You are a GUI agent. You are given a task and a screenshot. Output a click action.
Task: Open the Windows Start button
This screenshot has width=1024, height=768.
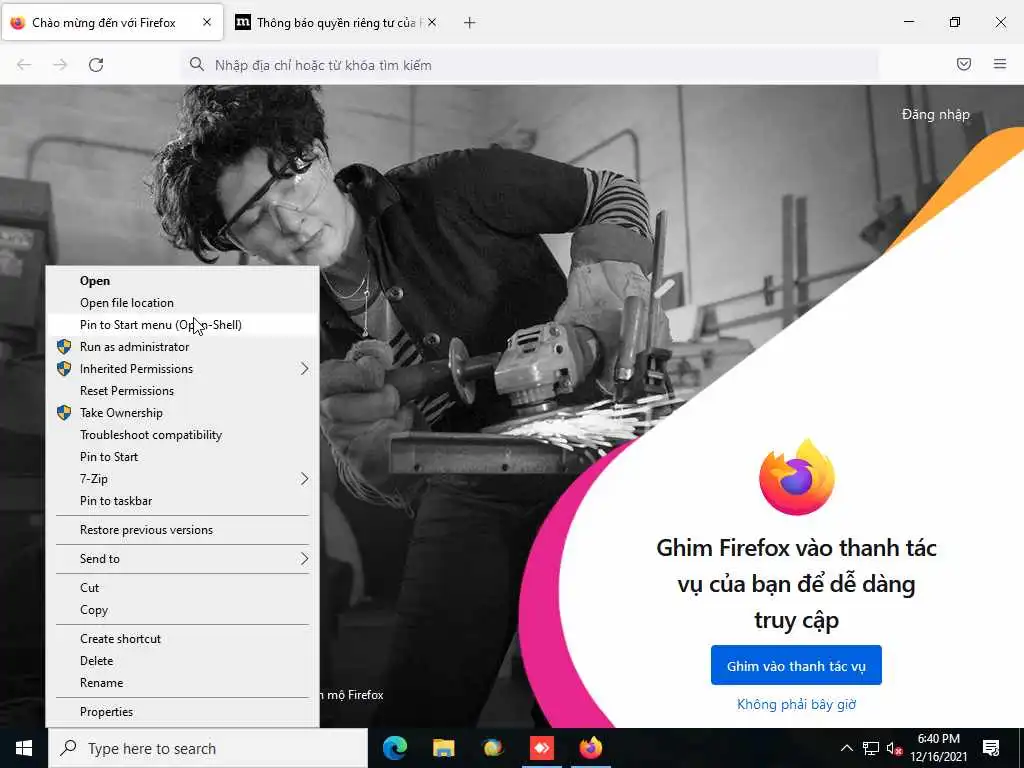(x=24, y=748)
